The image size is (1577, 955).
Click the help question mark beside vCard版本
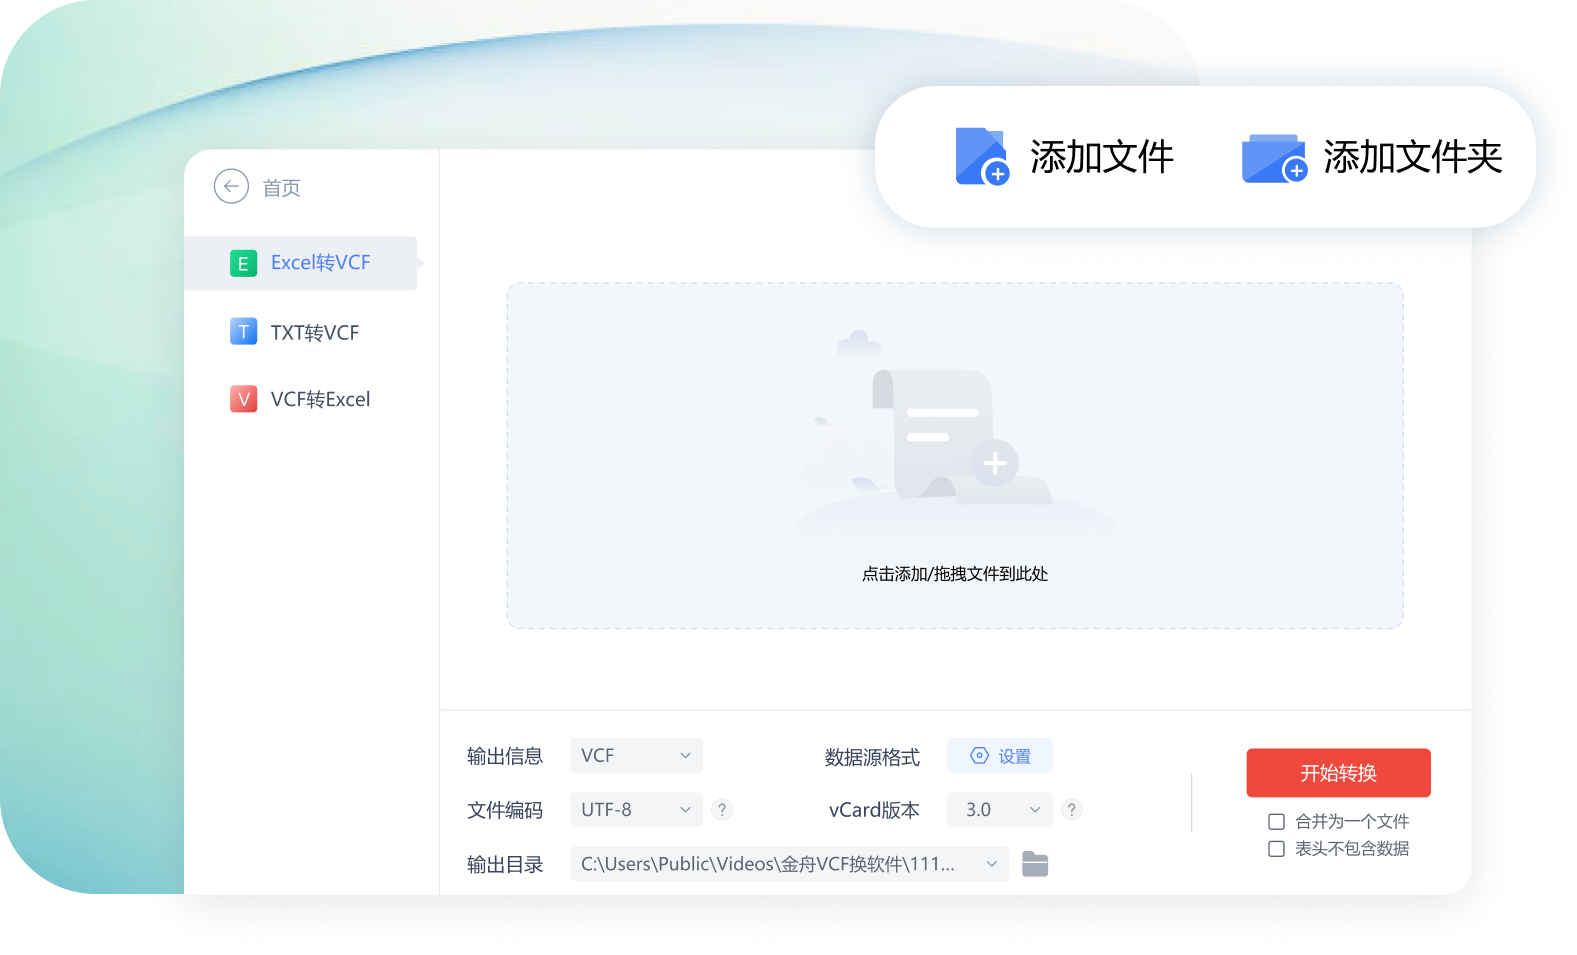[1071, 810]
